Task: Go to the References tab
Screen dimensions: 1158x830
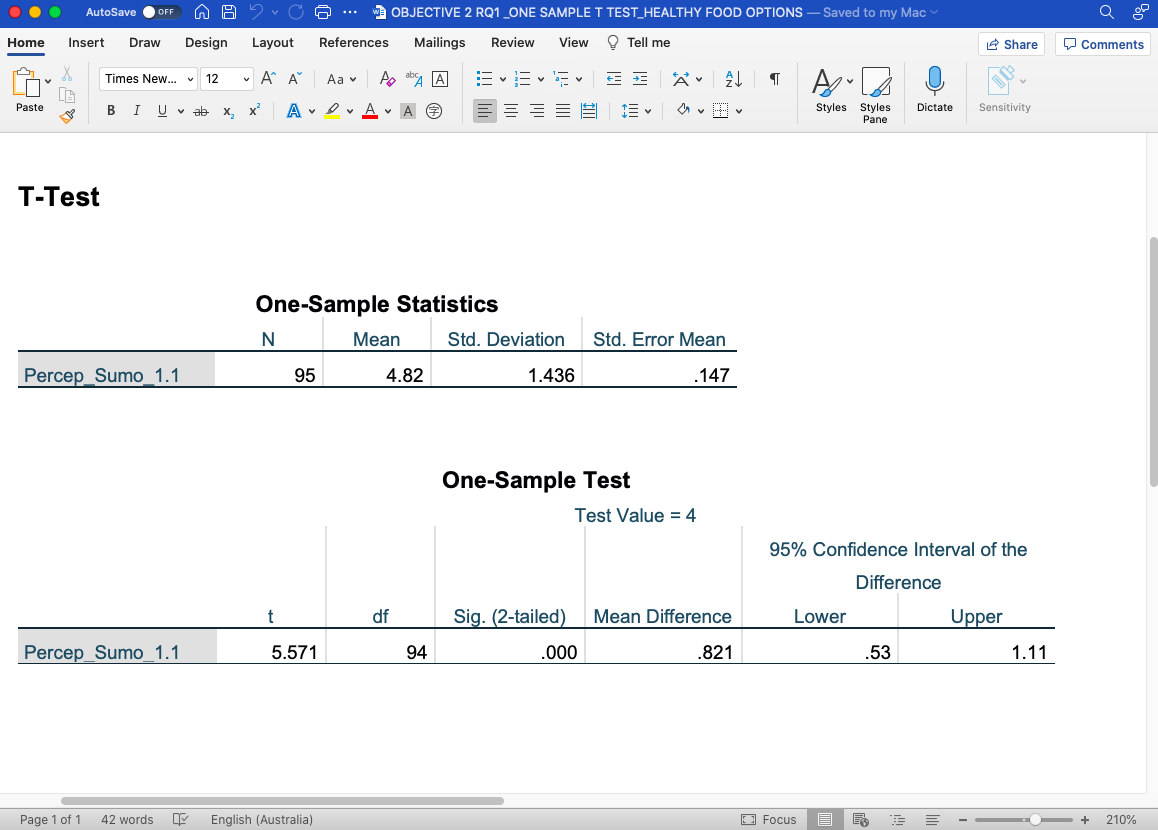Action: [353, 42]
